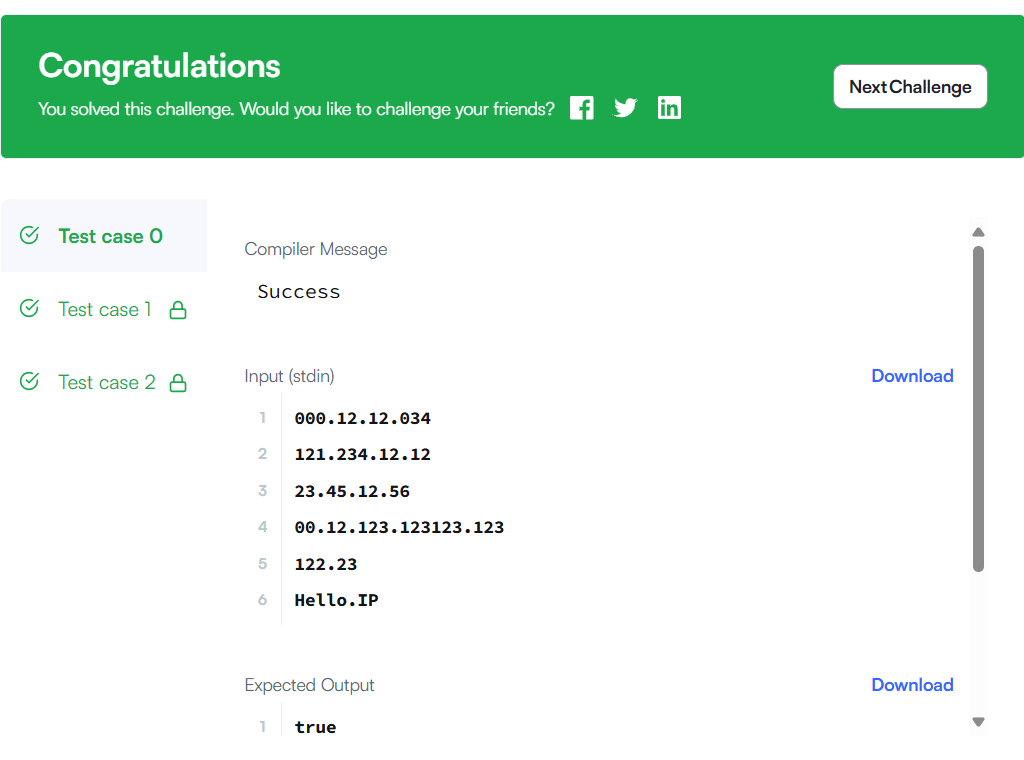1024x760 pixels.
Task: Click the Test case 1 lock icon
Action: pyautogui.click(x=178, y=310)
